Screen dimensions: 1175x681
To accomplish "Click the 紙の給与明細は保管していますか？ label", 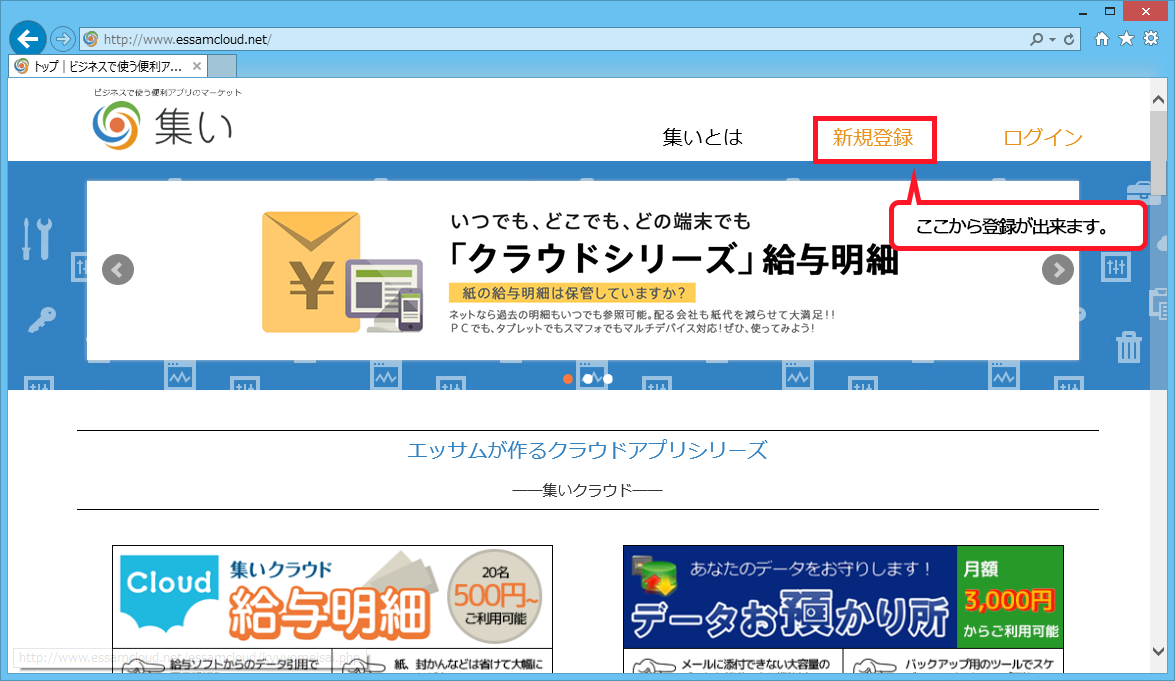I will pos(573,293).
